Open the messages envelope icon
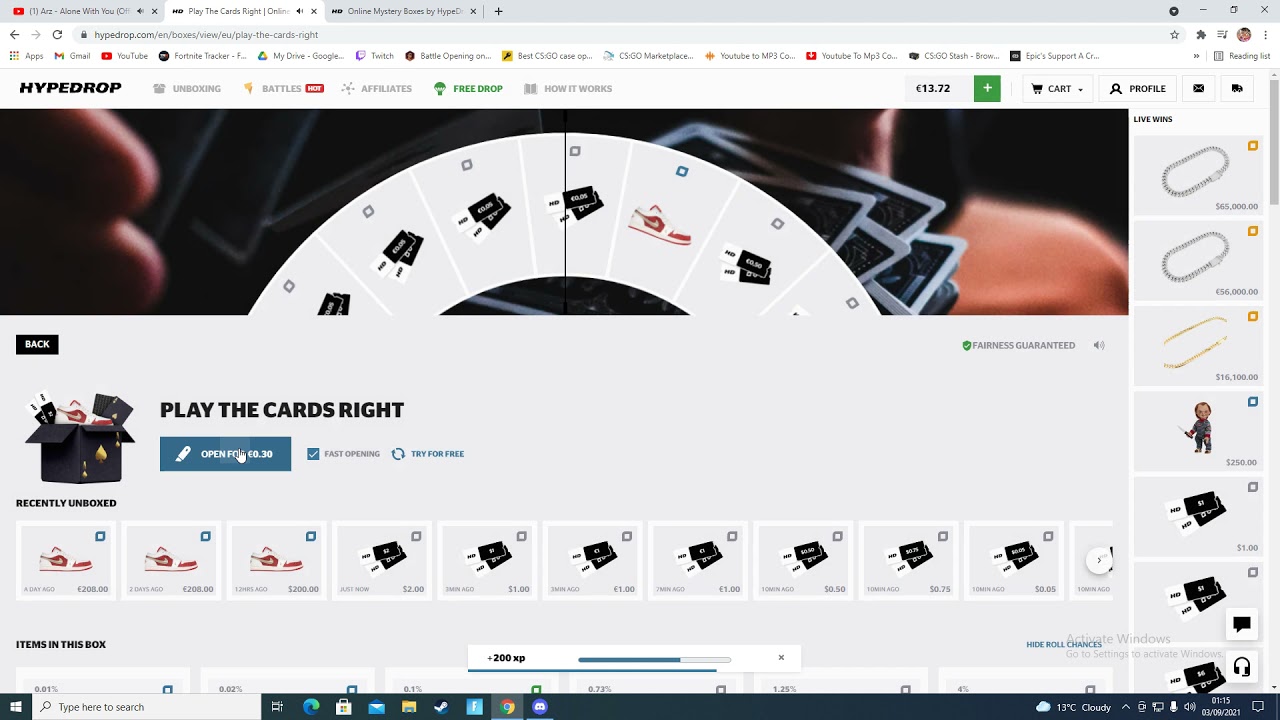The height and width of the screenshot is (720, 1280). [1198, 88]
